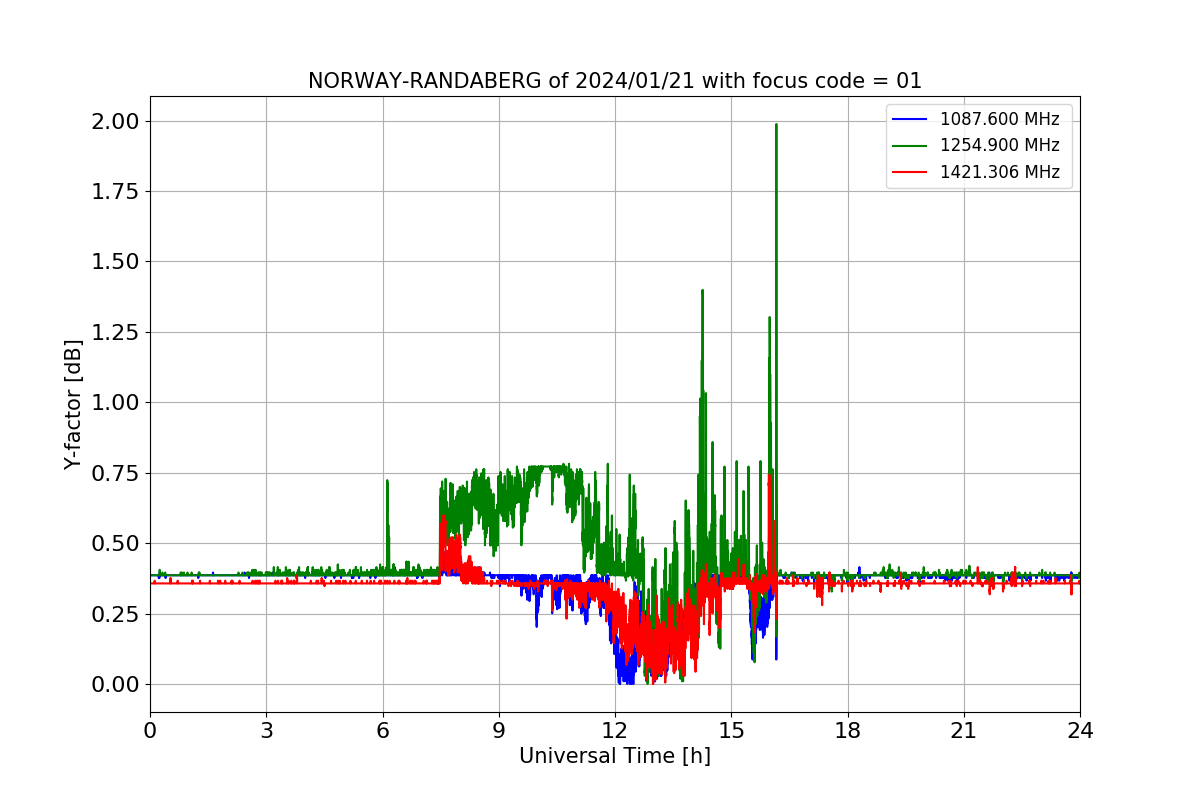Click the 15 hour x-axis tick label
Image resolution: width=1200 pixels, height=800 pixels.
coord(731,731)
